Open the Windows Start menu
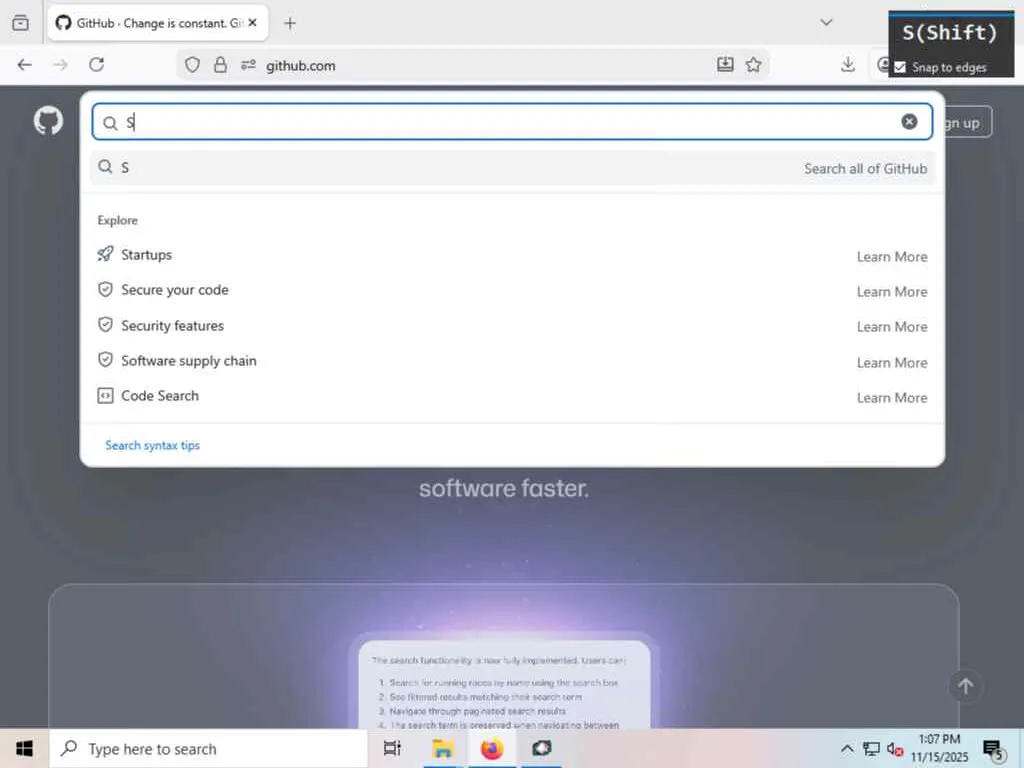This screenshot has width=1024, height=768. 25,748
